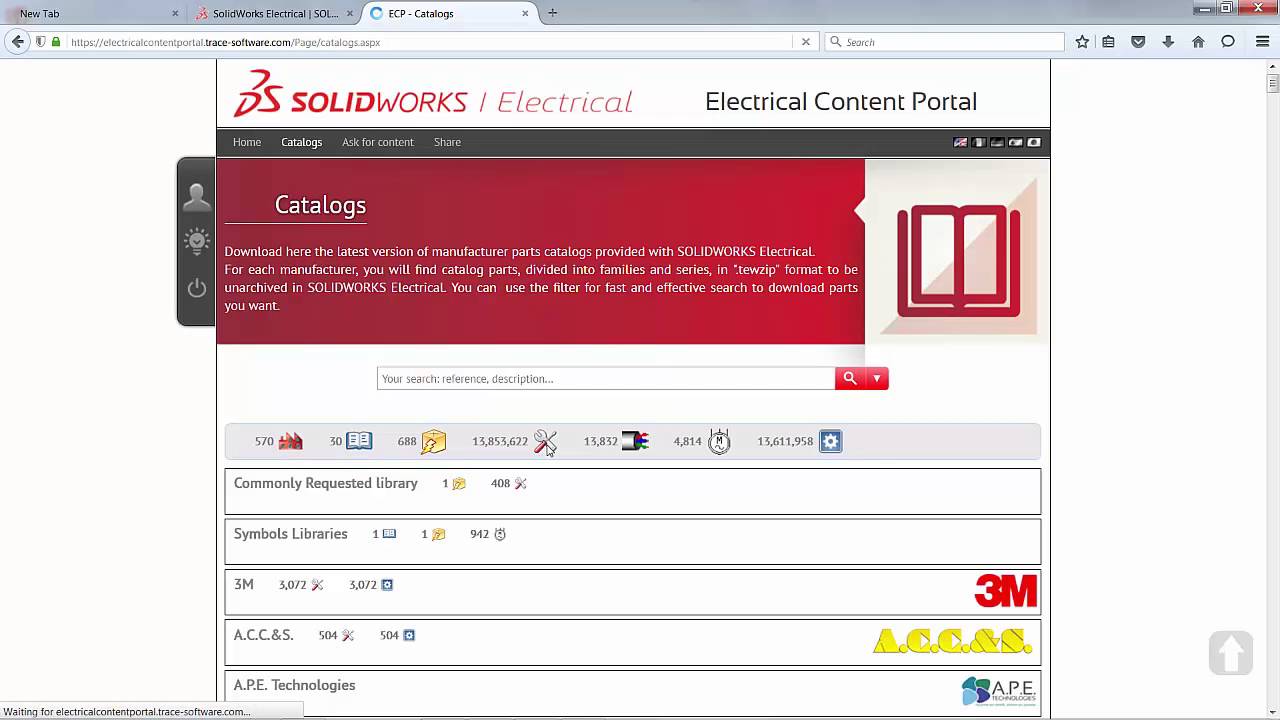Image resolution: width=1280 pixels, height=720 pixels.
Task: Click the browser home icon
Action: [1198, 42]
